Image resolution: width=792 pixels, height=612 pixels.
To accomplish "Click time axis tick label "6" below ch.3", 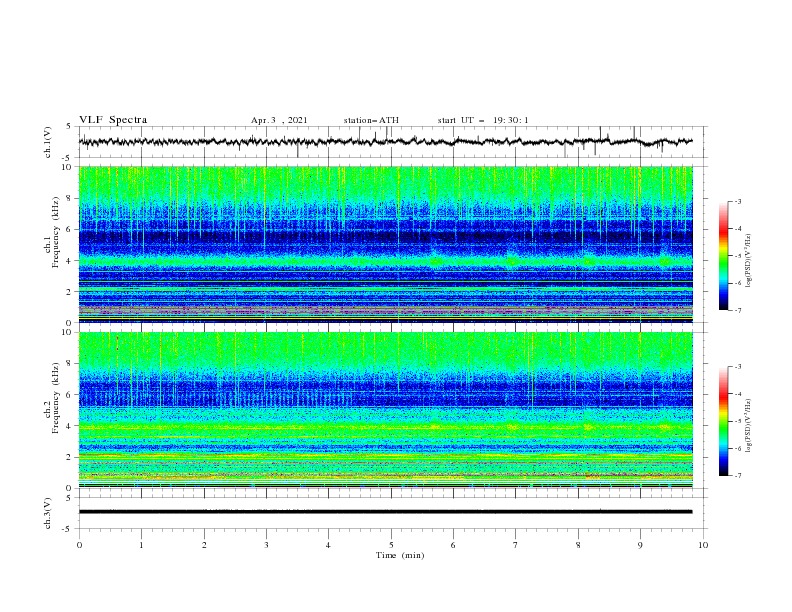I will point(453,545).
